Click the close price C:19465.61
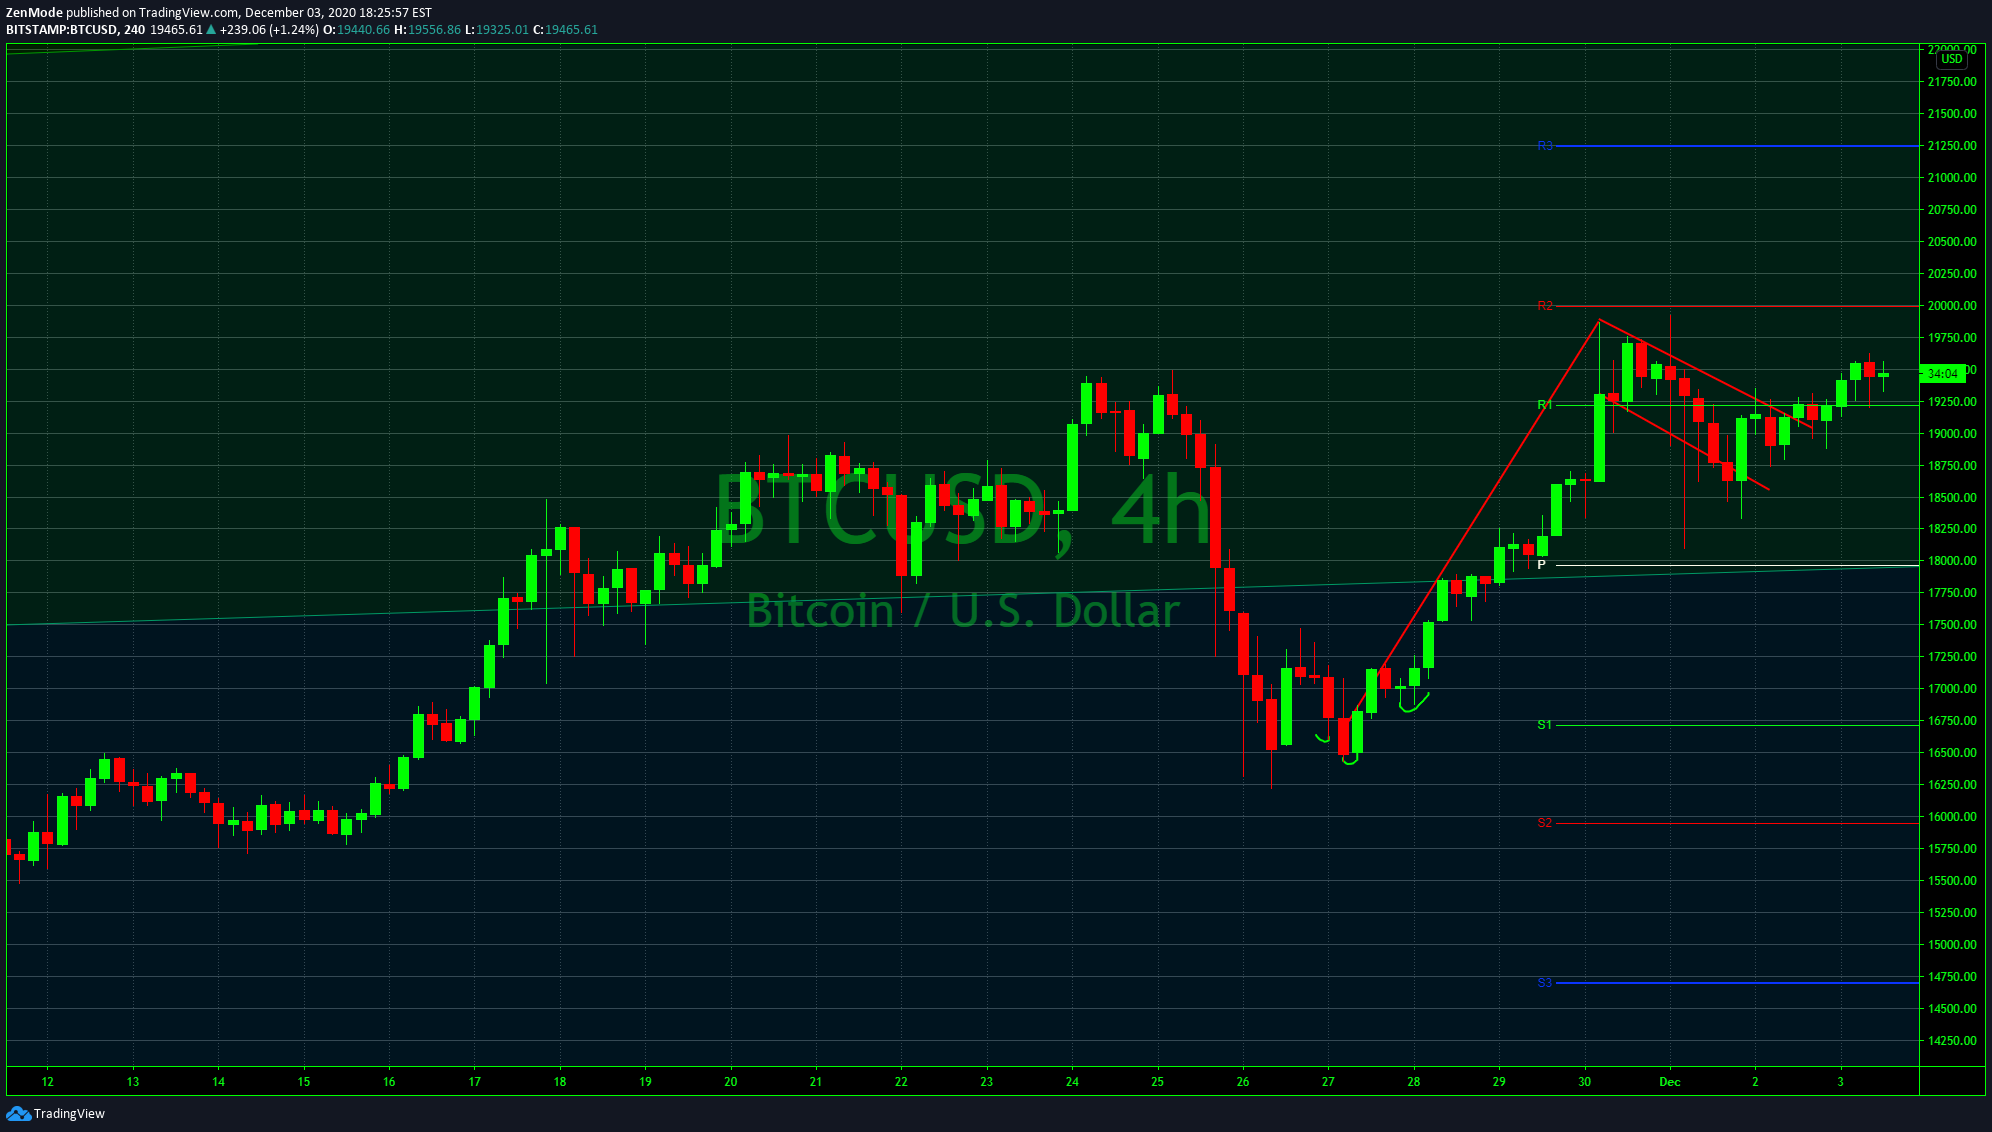1992x1132 pixels. click(565, 30)
